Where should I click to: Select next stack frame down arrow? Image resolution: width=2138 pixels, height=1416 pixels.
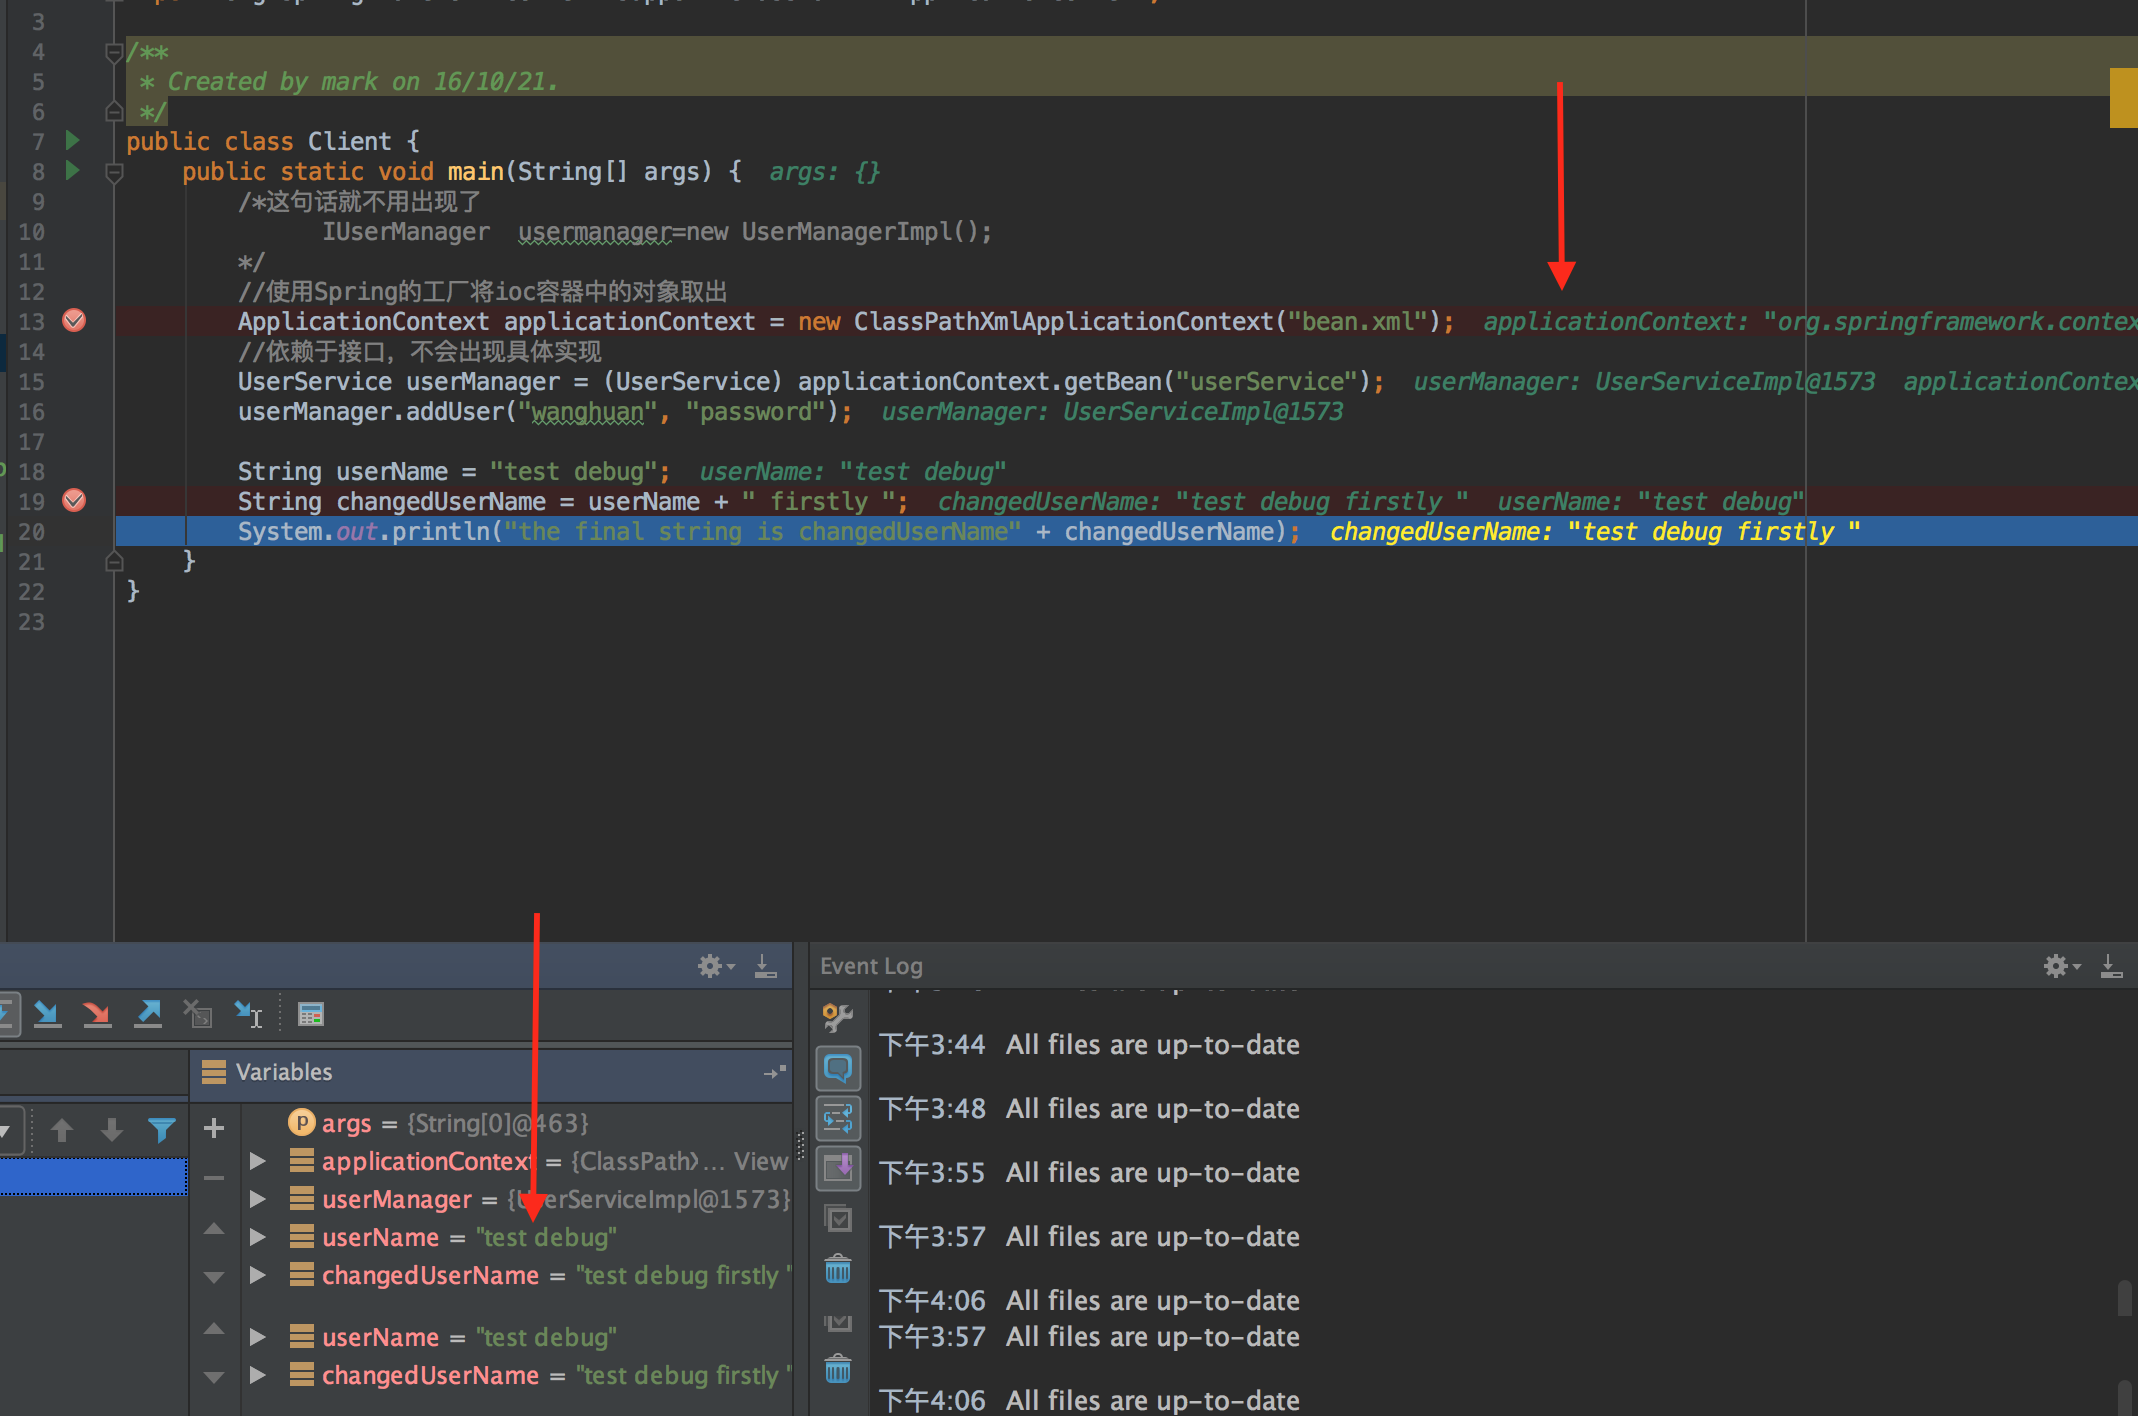click(x=112, y=1130)
